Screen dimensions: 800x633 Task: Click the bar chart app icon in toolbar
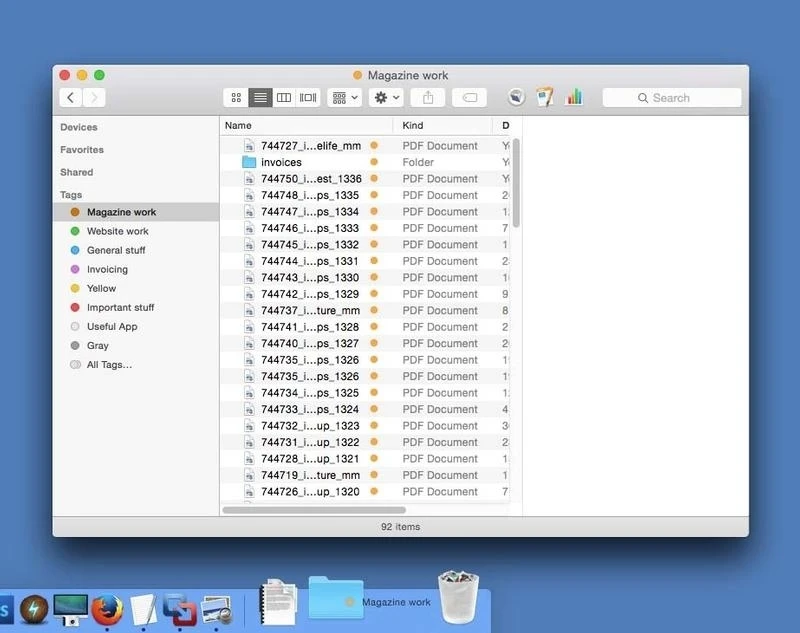click(x=574, y=97)
